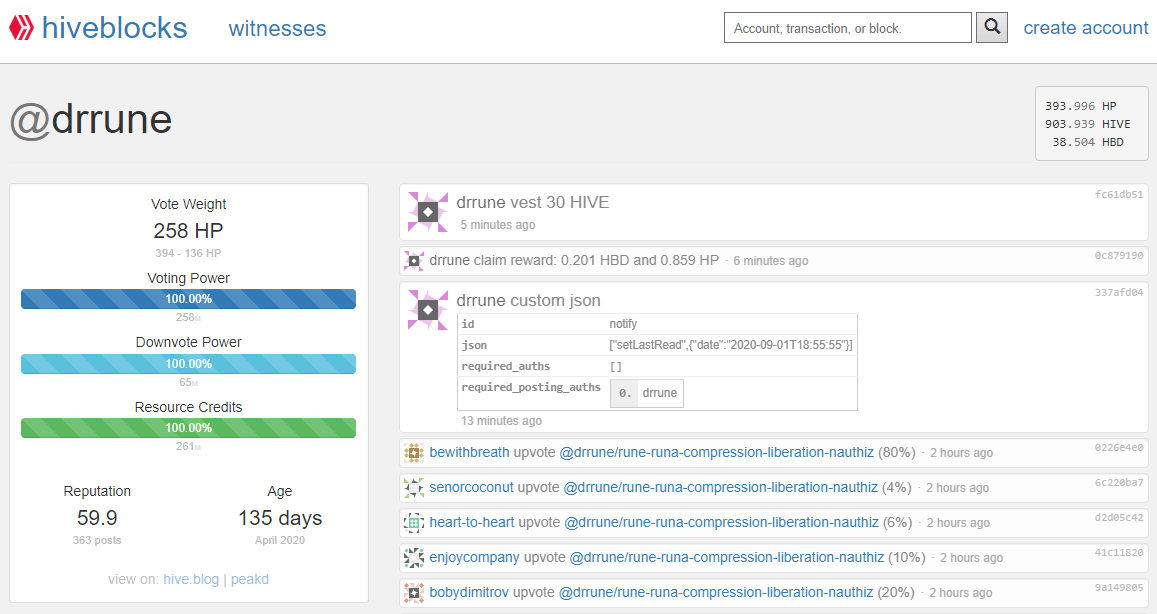Open post link upvoted by enjoycompany

(x=727, y=558)
